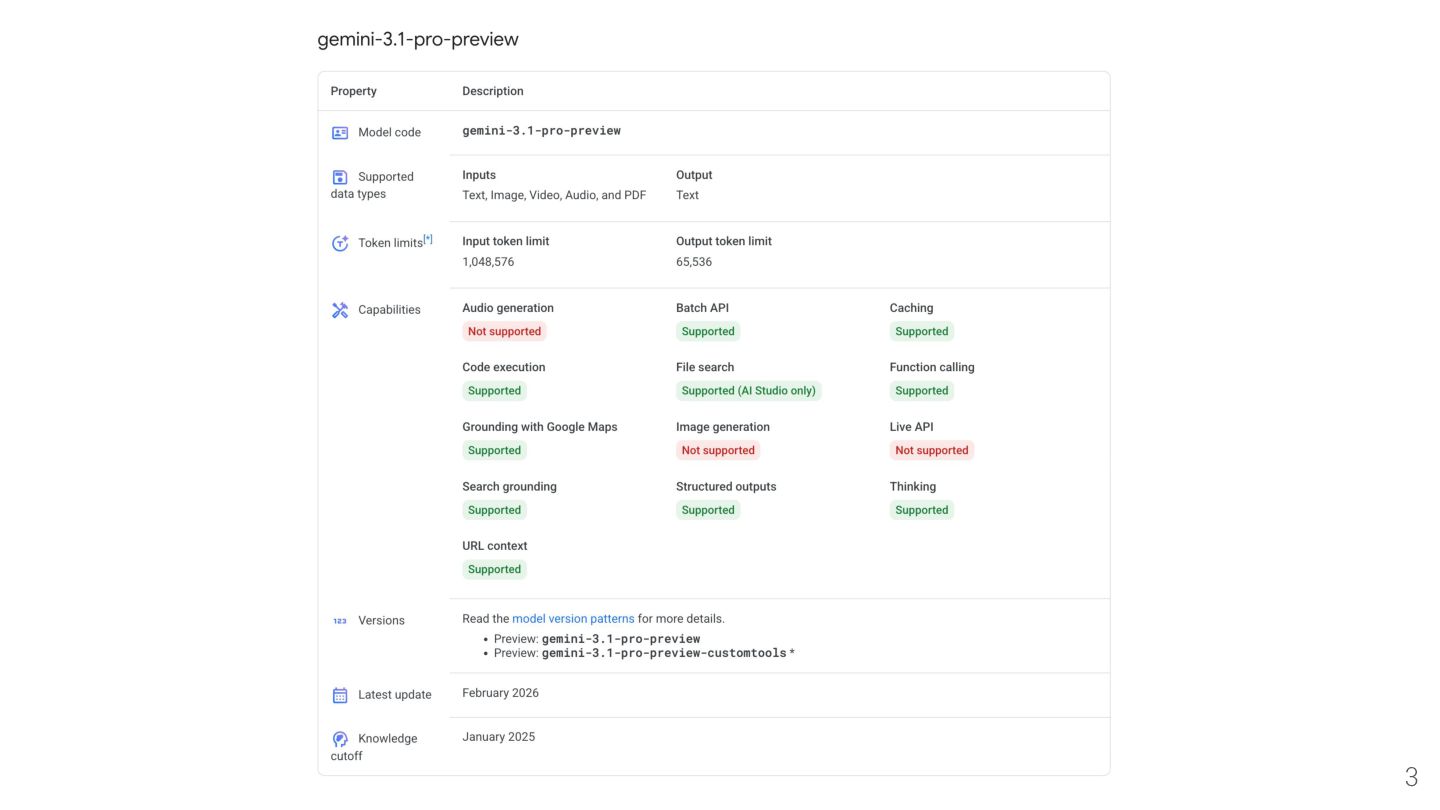
Task: Click the File search Supported (AI Studio only) badge
Action: tap(748, 391)
